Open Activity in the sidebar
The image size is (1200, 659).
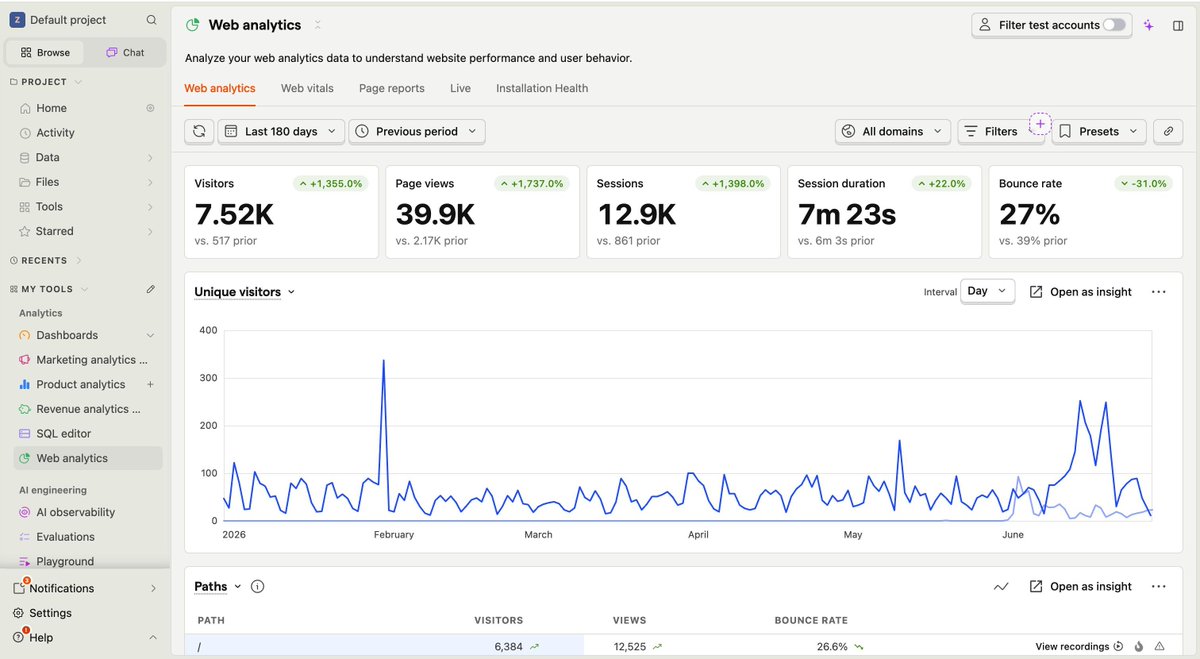[x=87, y=133]
